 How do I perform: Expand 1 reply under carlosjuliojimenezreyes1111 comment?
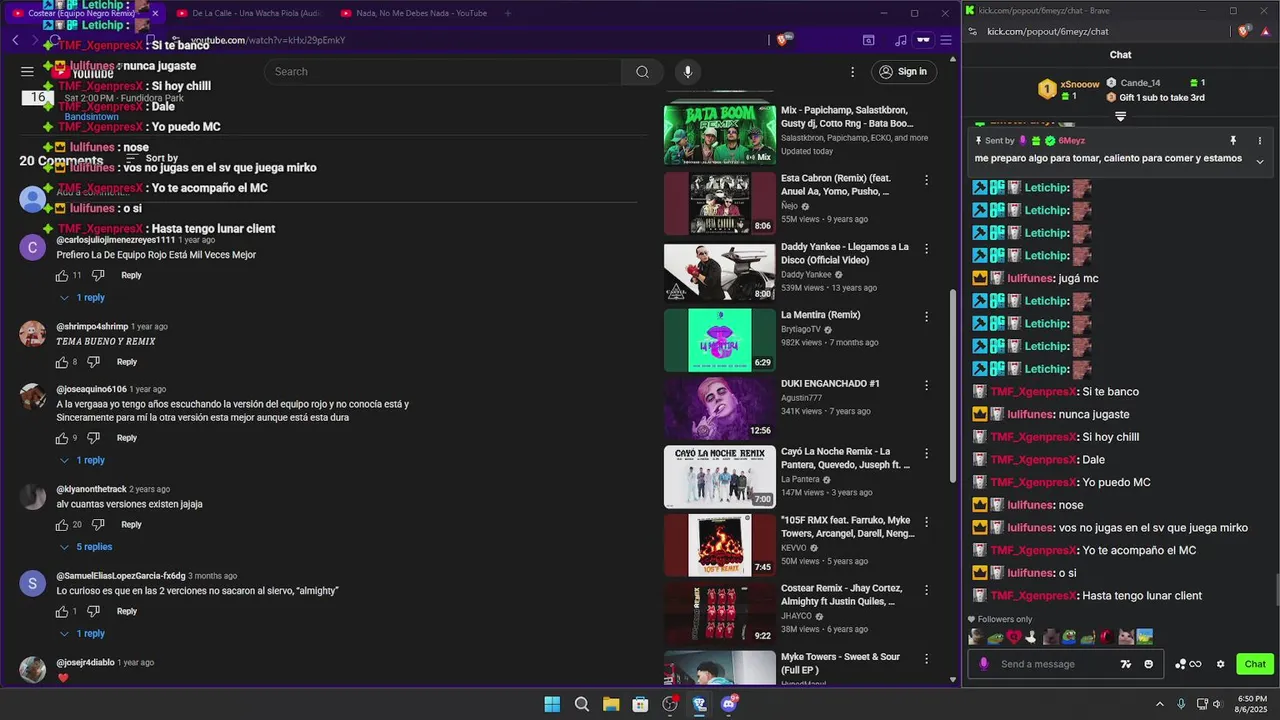(x=82, y=298)
